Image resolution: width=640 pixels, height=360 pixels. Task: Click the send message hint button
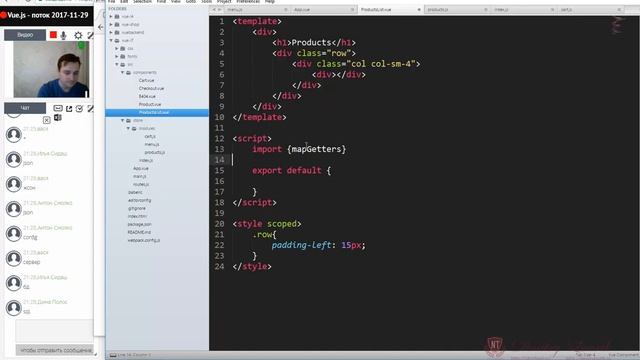click(x=54, y=350)
